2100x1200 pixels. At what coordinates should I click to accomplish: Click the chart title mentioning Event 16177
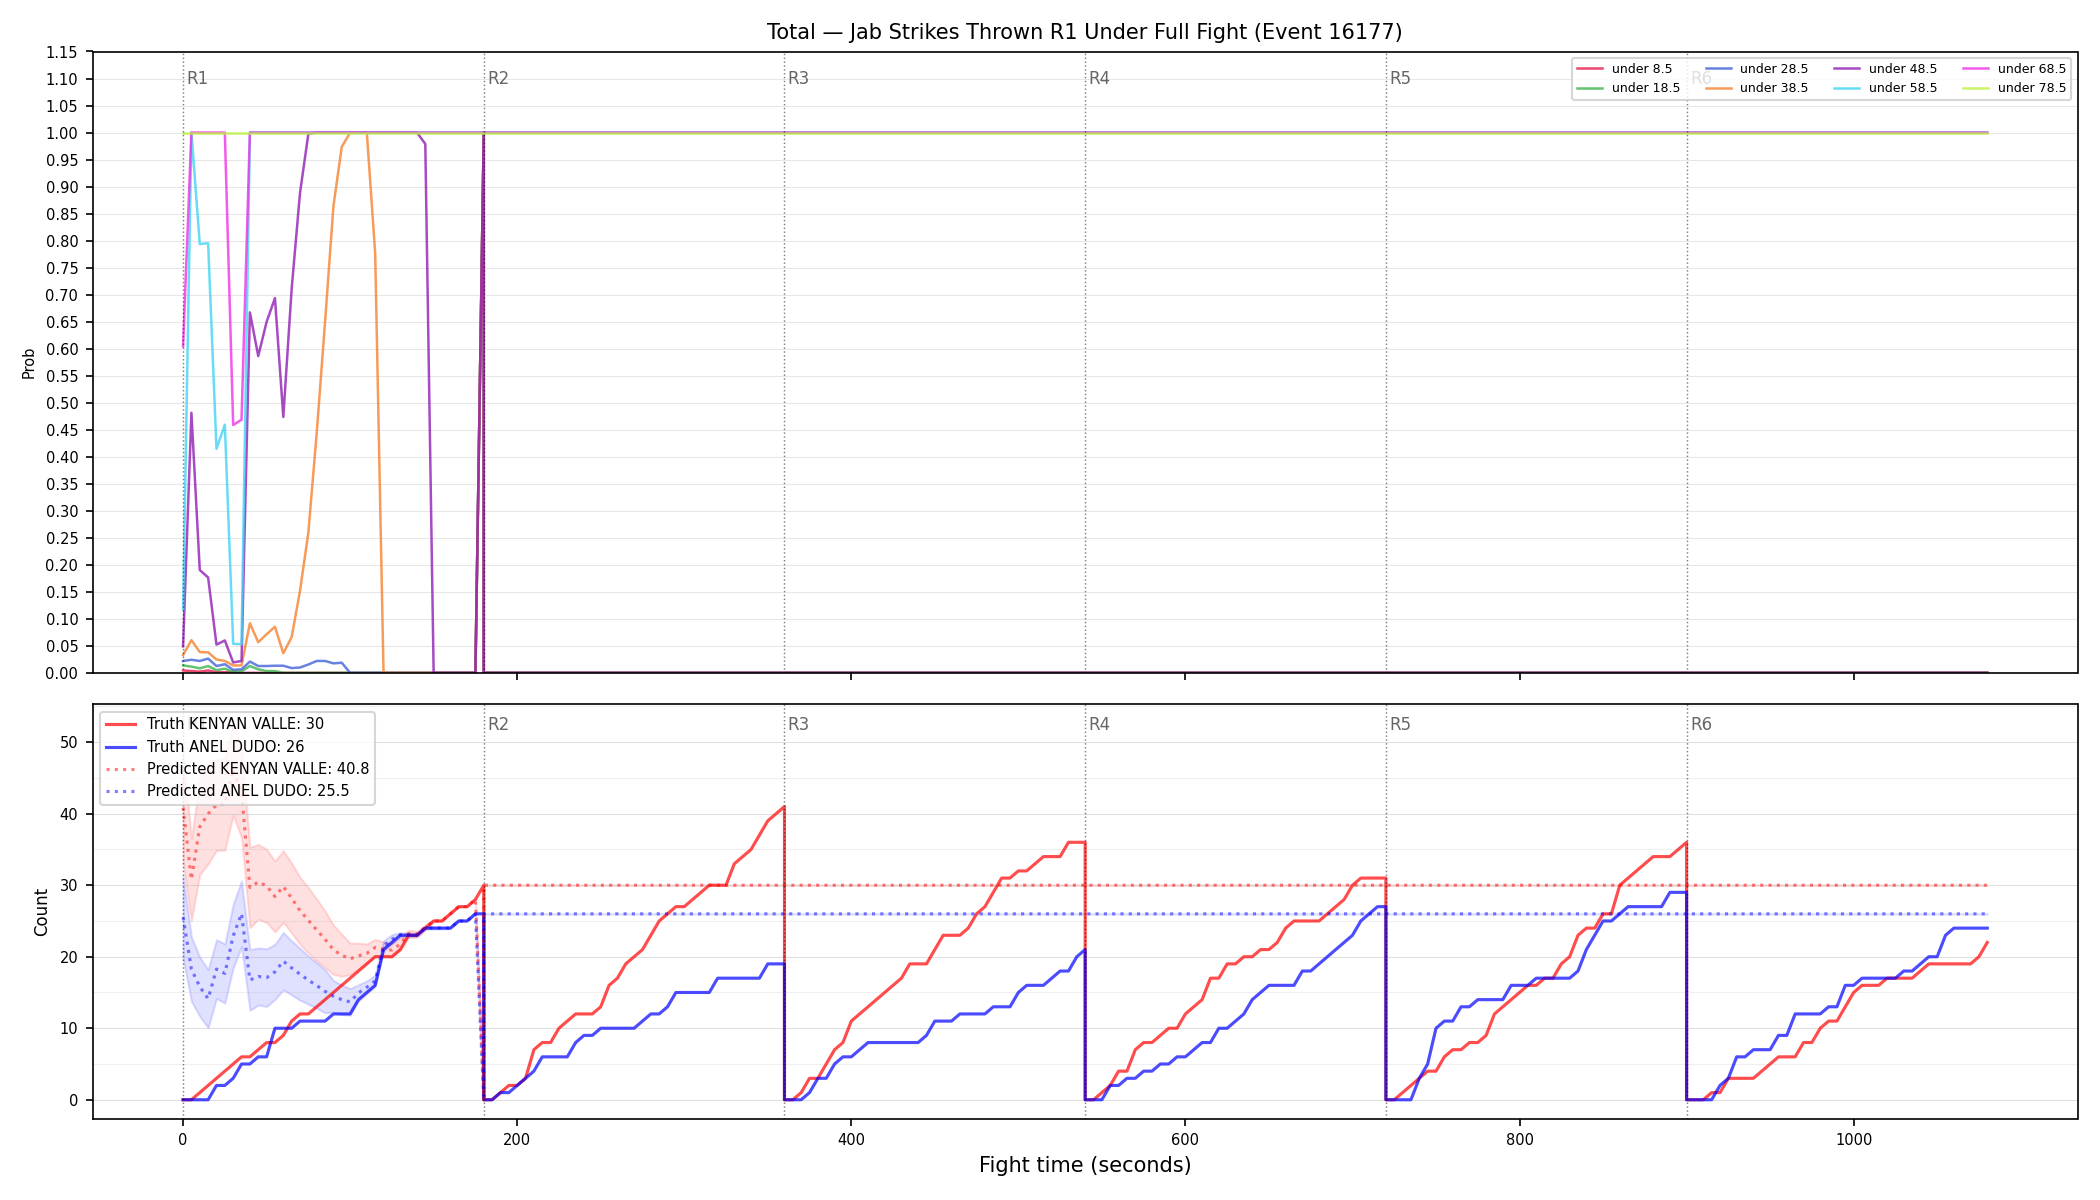point(1084,32)
